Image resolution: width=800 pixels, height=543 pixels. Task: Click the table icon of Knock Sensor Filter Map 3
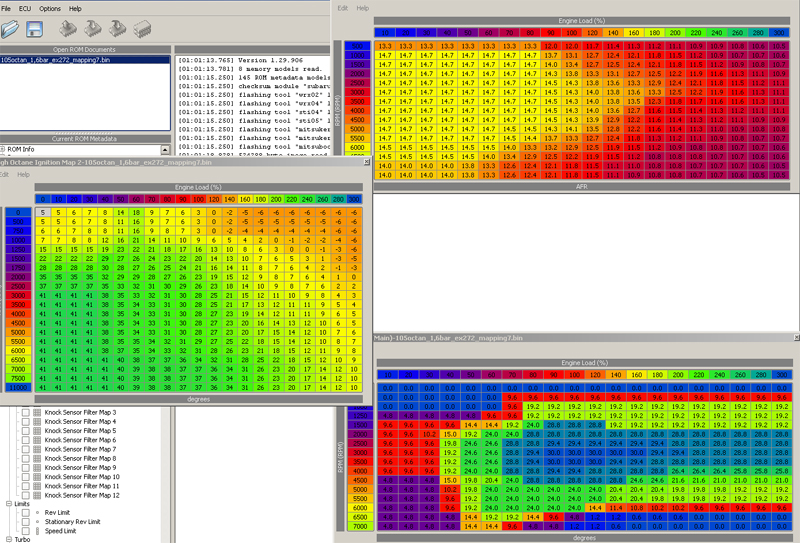pyautogui.click(x=37, y=412)
